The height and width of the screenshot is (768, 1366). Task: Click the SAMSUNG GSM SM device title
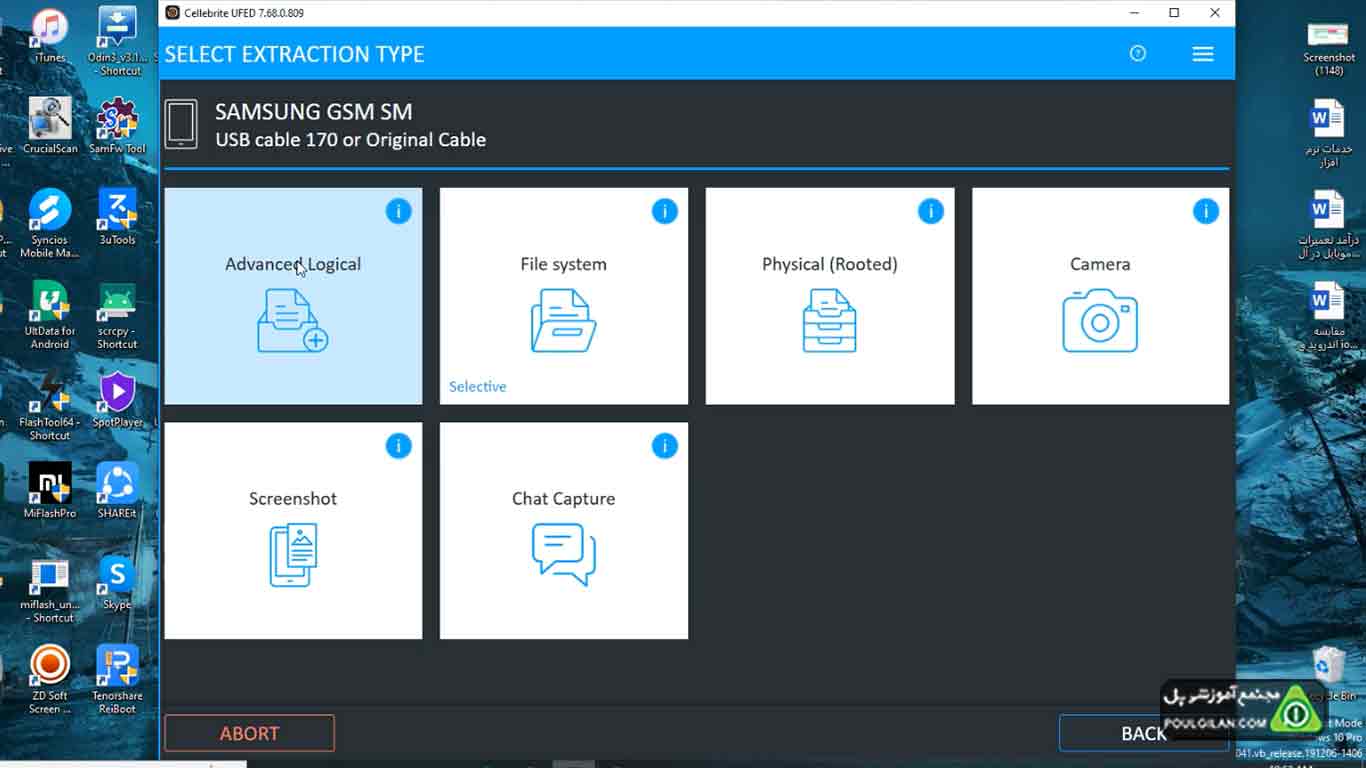click(x=314, y=112)
